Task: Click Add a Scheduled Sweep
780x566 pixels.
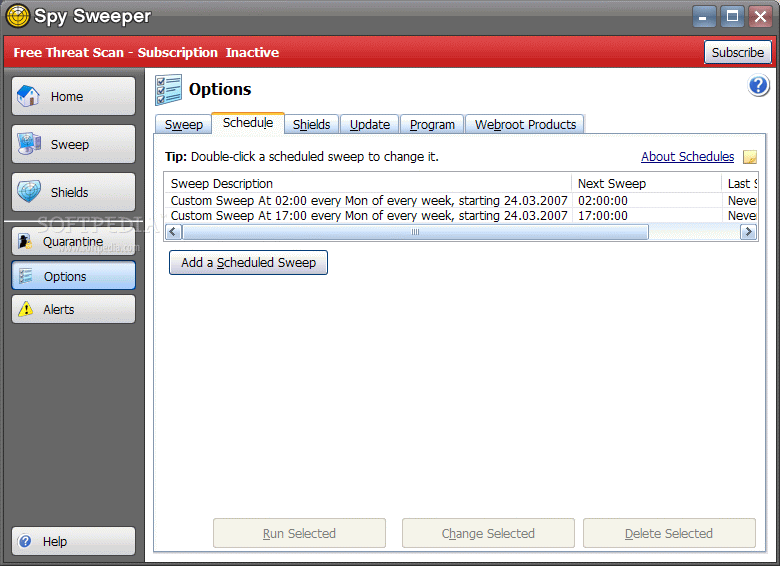Action: point(248,263)
